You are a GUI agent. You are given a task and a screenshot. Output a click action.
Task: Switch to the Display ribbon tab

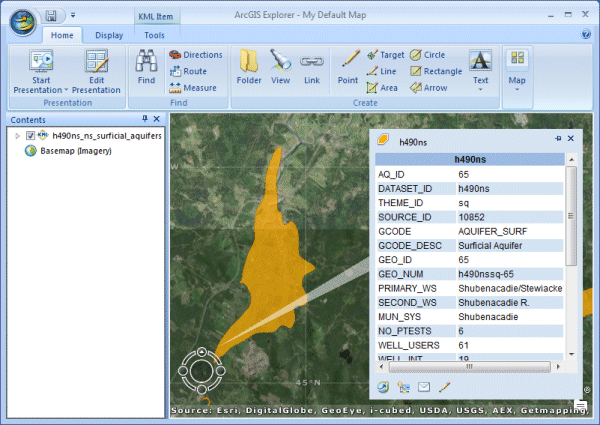pos(109,35)
